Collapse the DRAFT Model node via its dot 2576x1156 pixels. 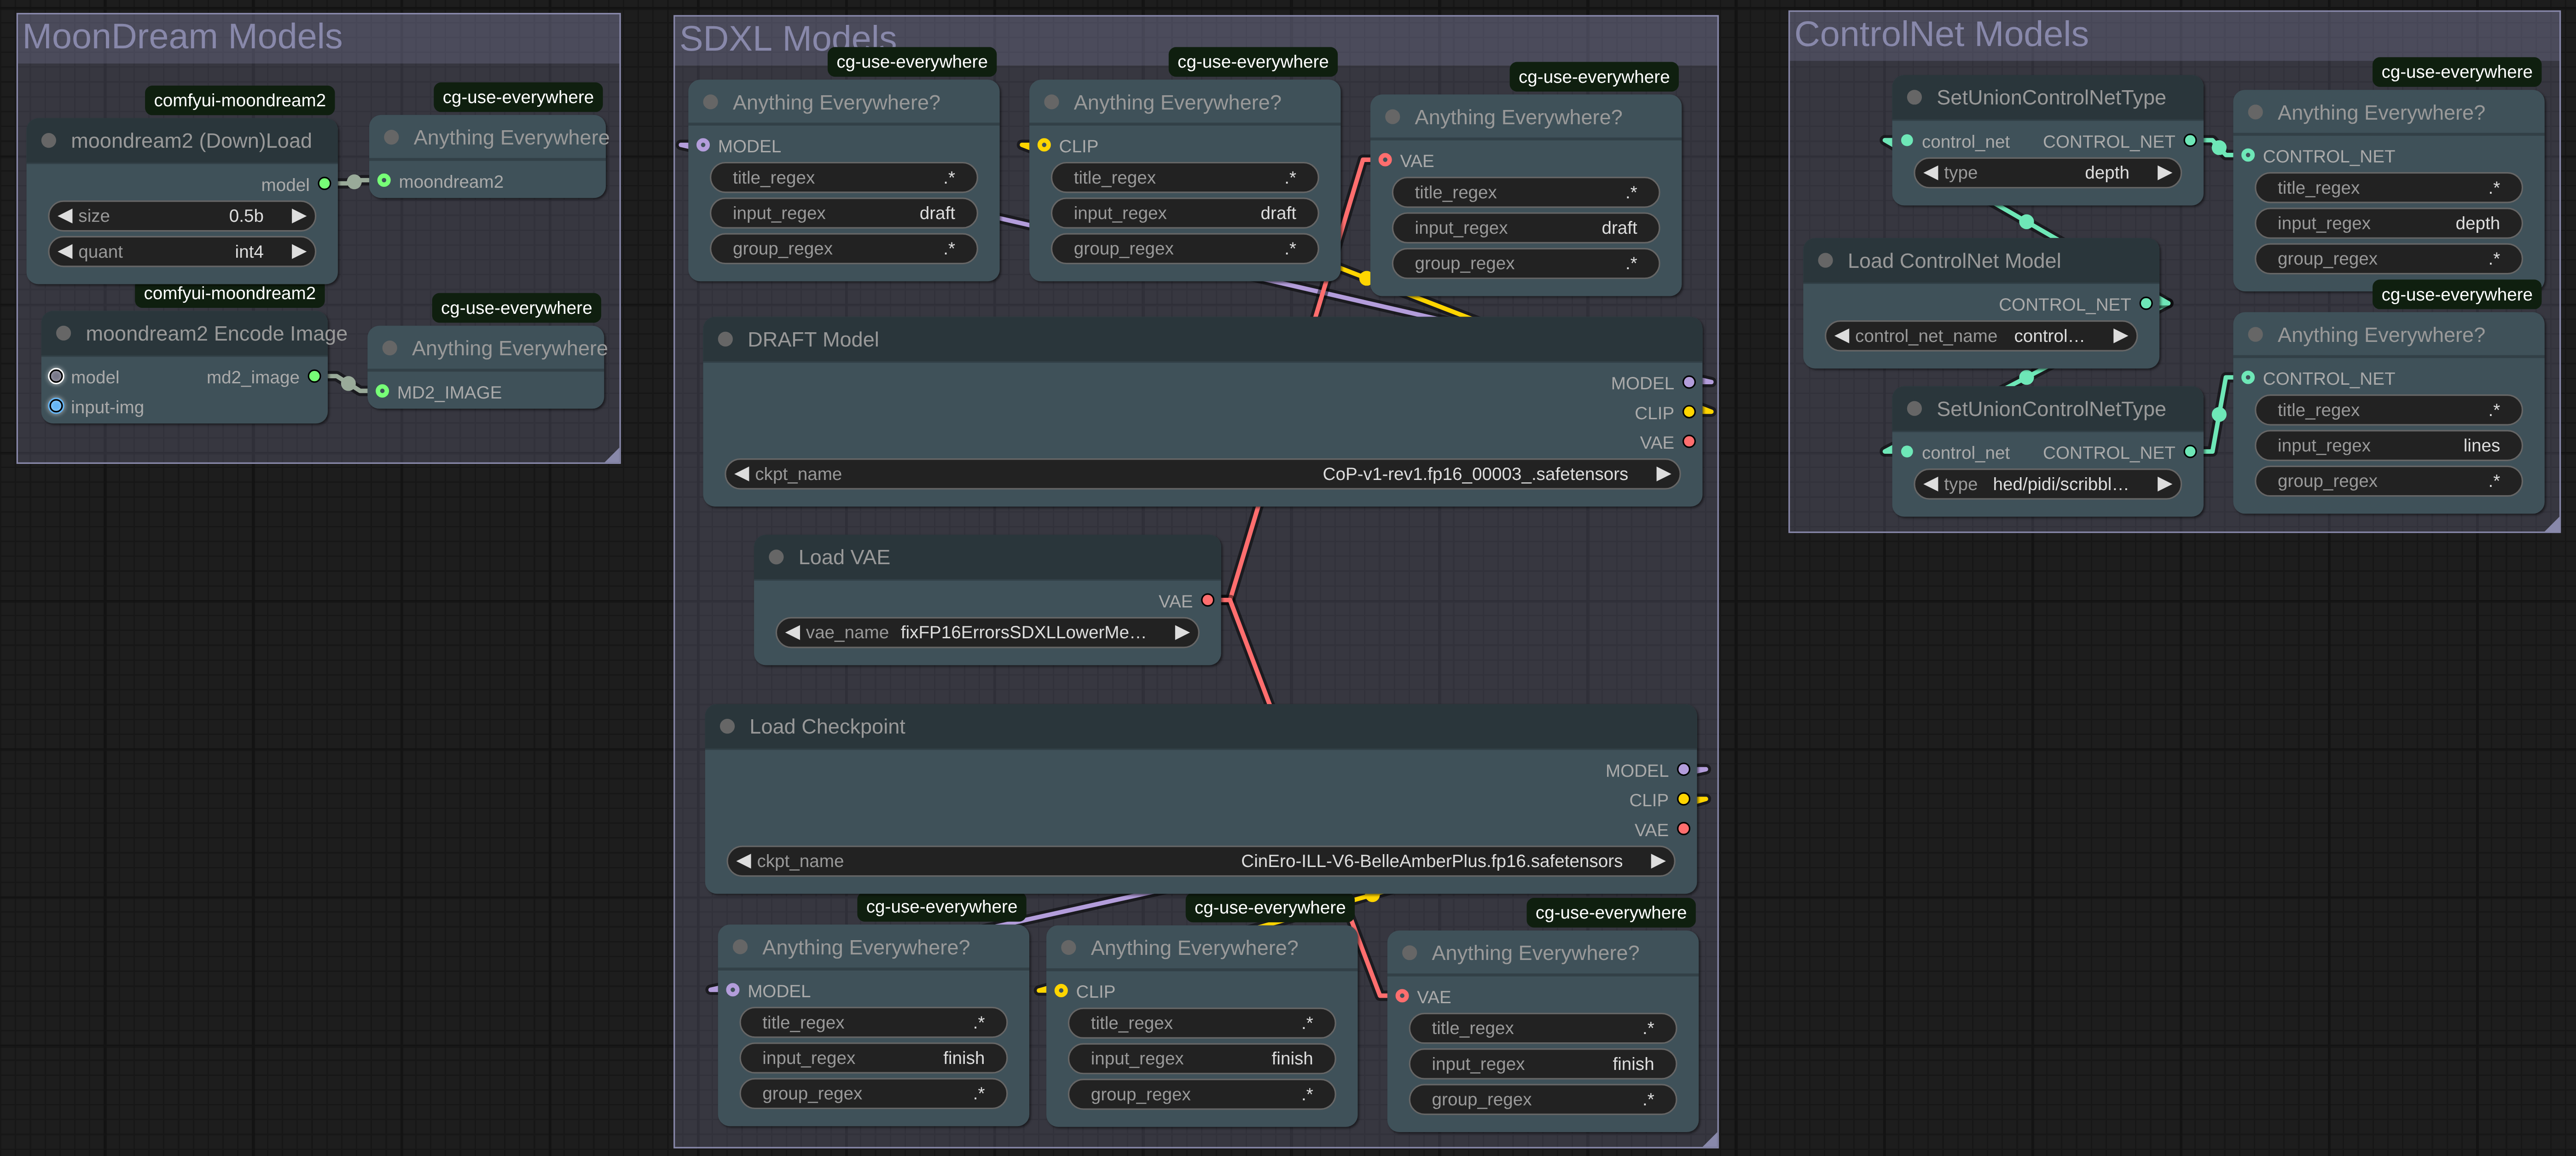726,340
